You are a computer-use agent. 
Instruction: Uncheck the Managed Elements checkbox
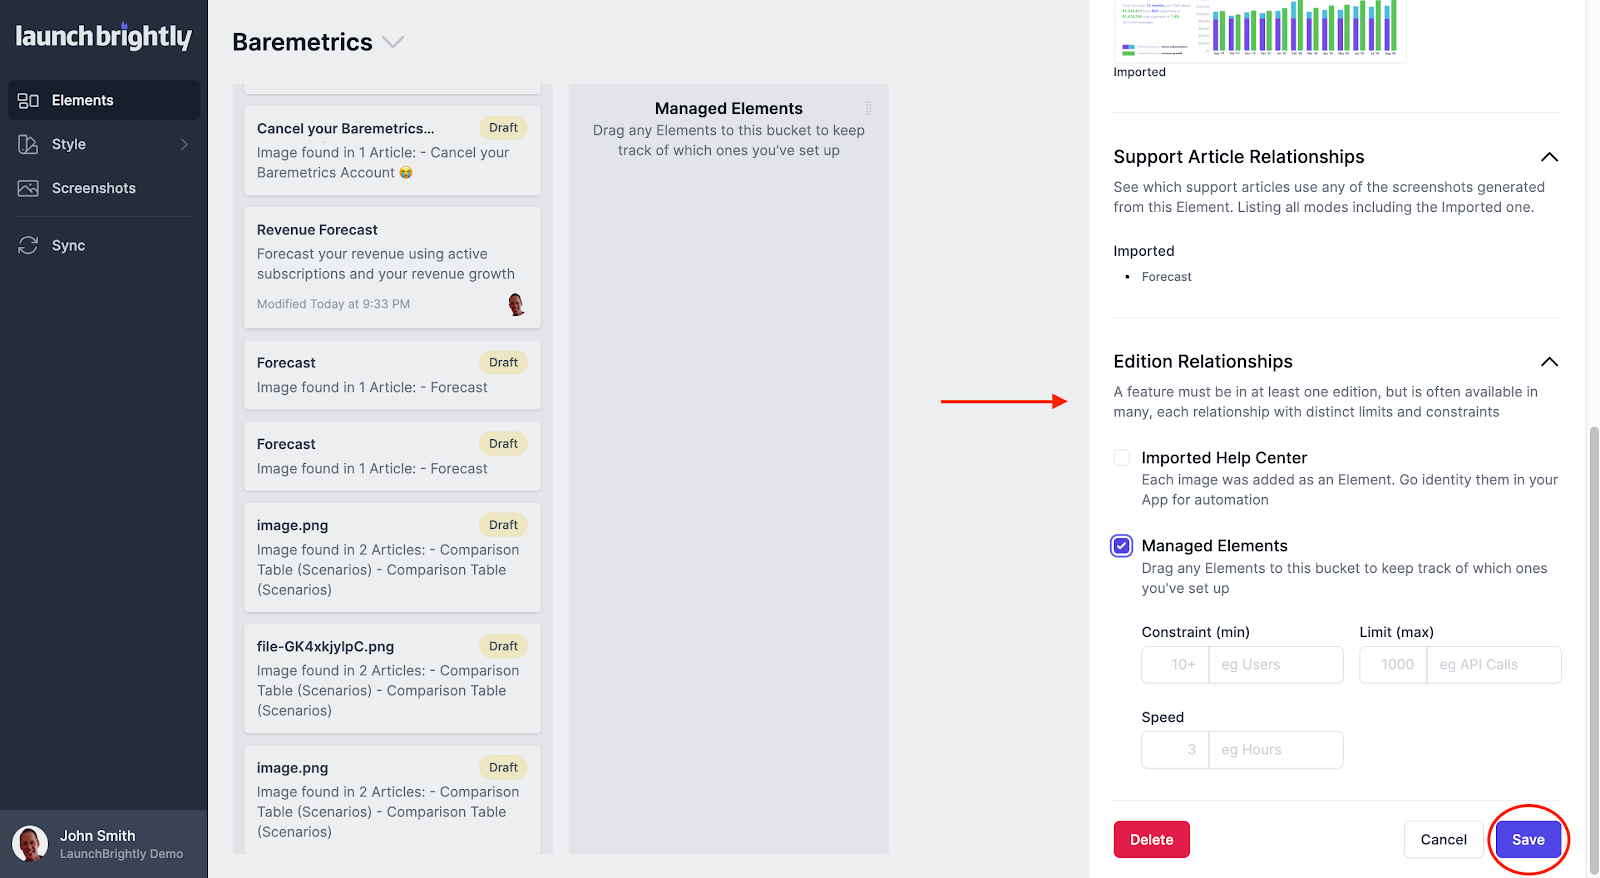(x=1122, y=546)
